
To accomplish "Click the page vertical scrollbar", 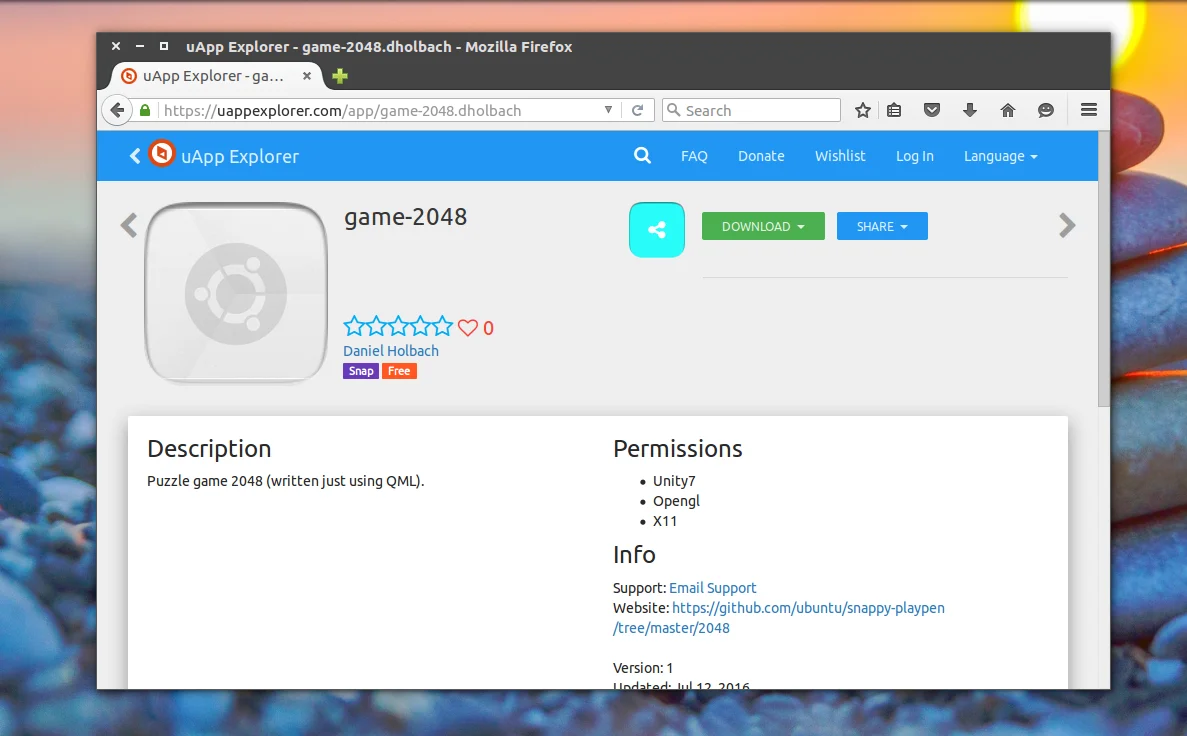I will (1104, 269).
